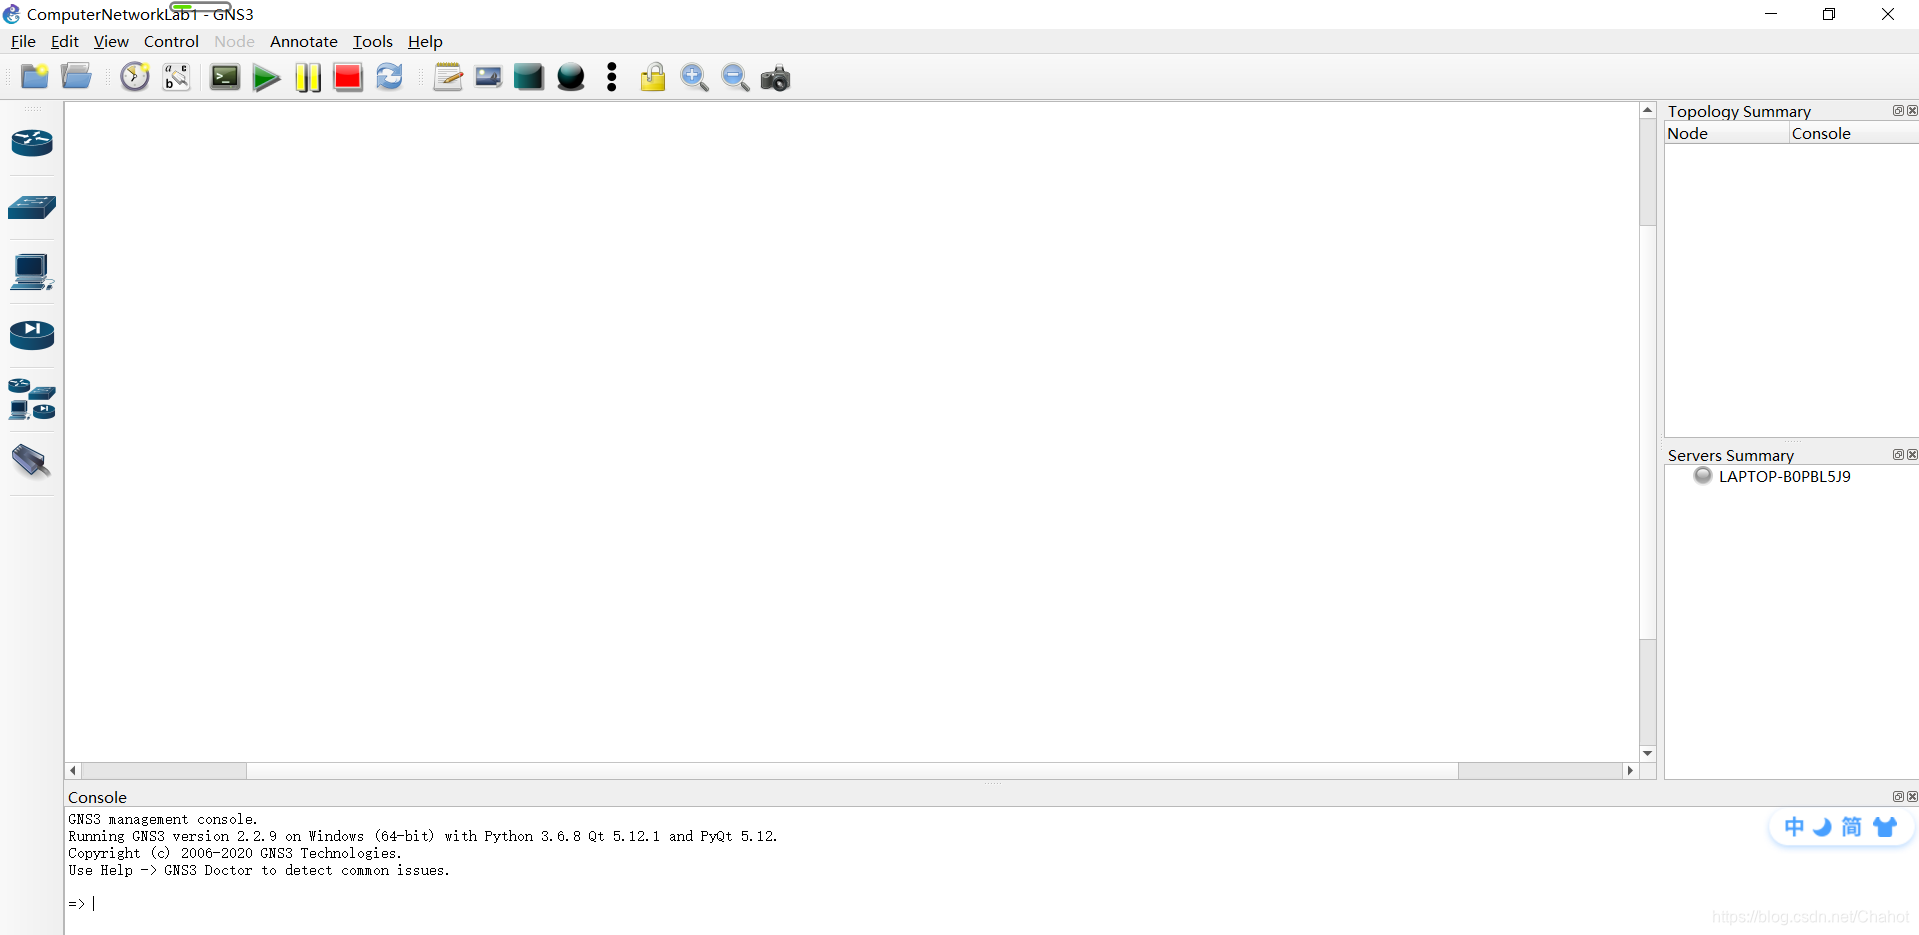
Task: Select the LAPTOP-B0PBL5J9 server entry
Action: pos(1784,476)
